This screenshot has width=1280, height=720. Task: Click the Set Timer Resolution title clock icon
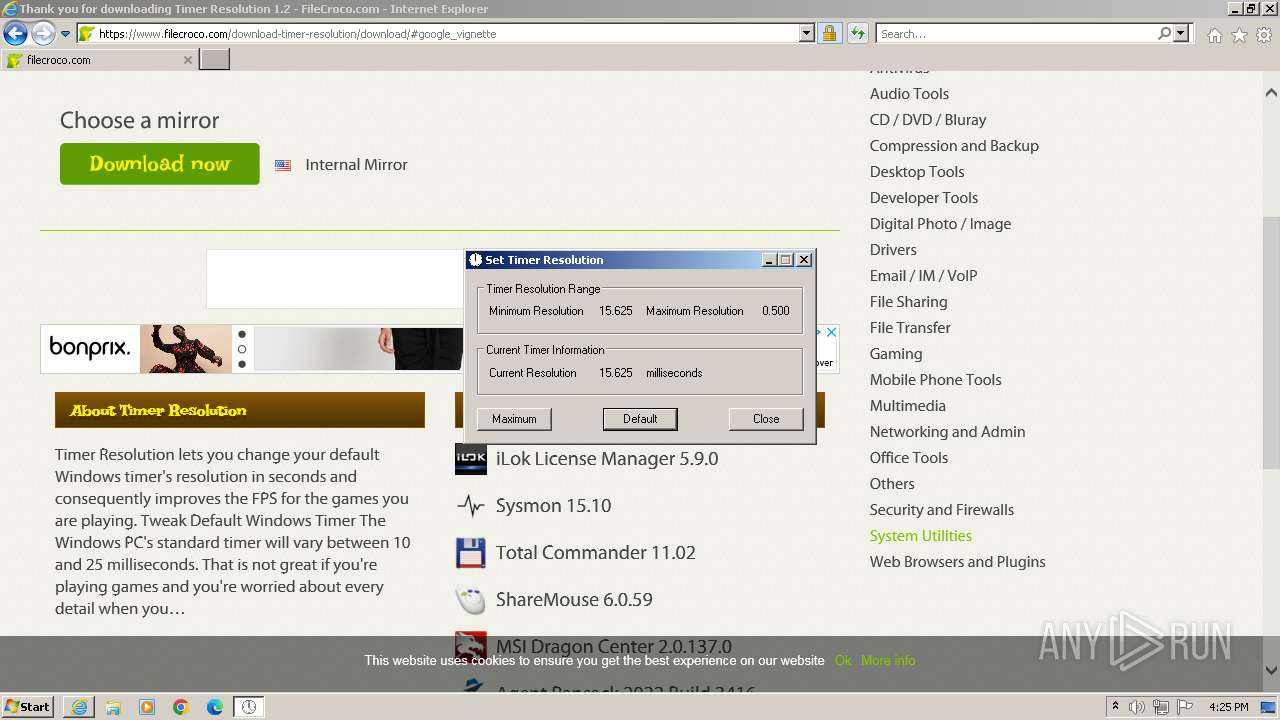476,260
